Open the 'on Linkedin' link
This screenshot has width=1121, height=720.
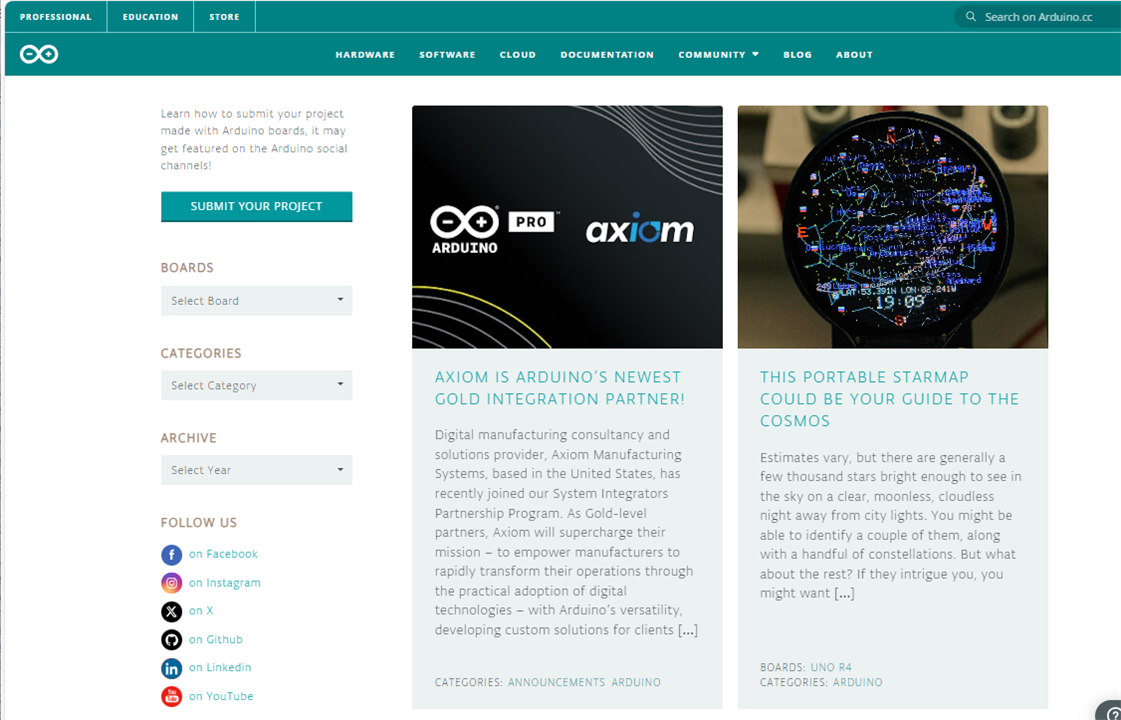220,667
